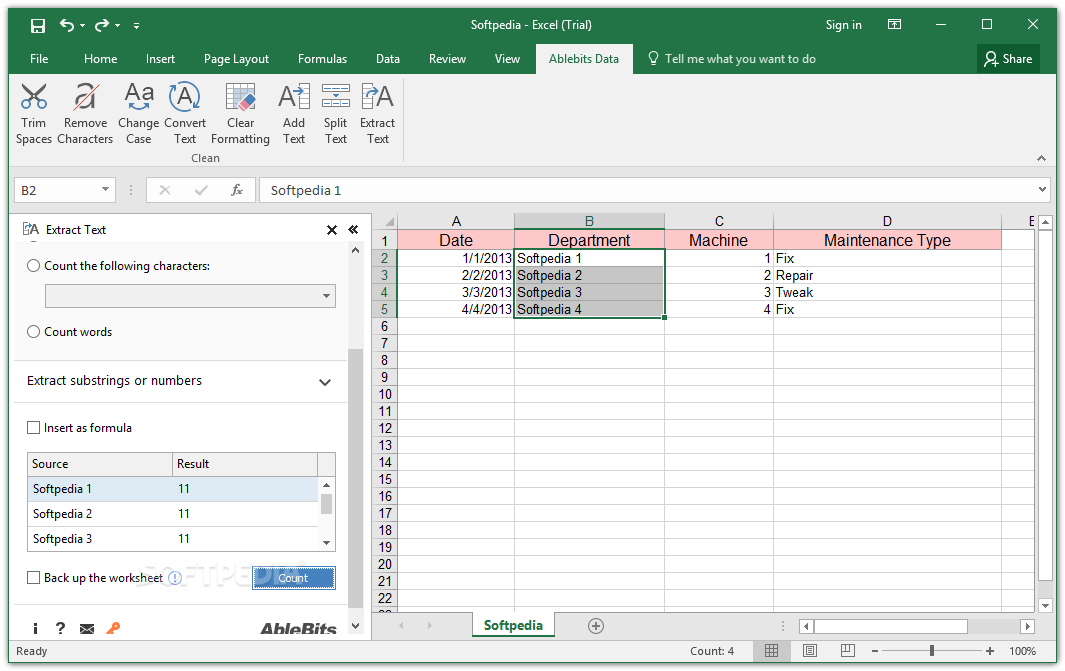The height and width of the screenshot is (671, 1065).
Task: Click the formula bar cancel X icon
Action: [x=164, y=190]
